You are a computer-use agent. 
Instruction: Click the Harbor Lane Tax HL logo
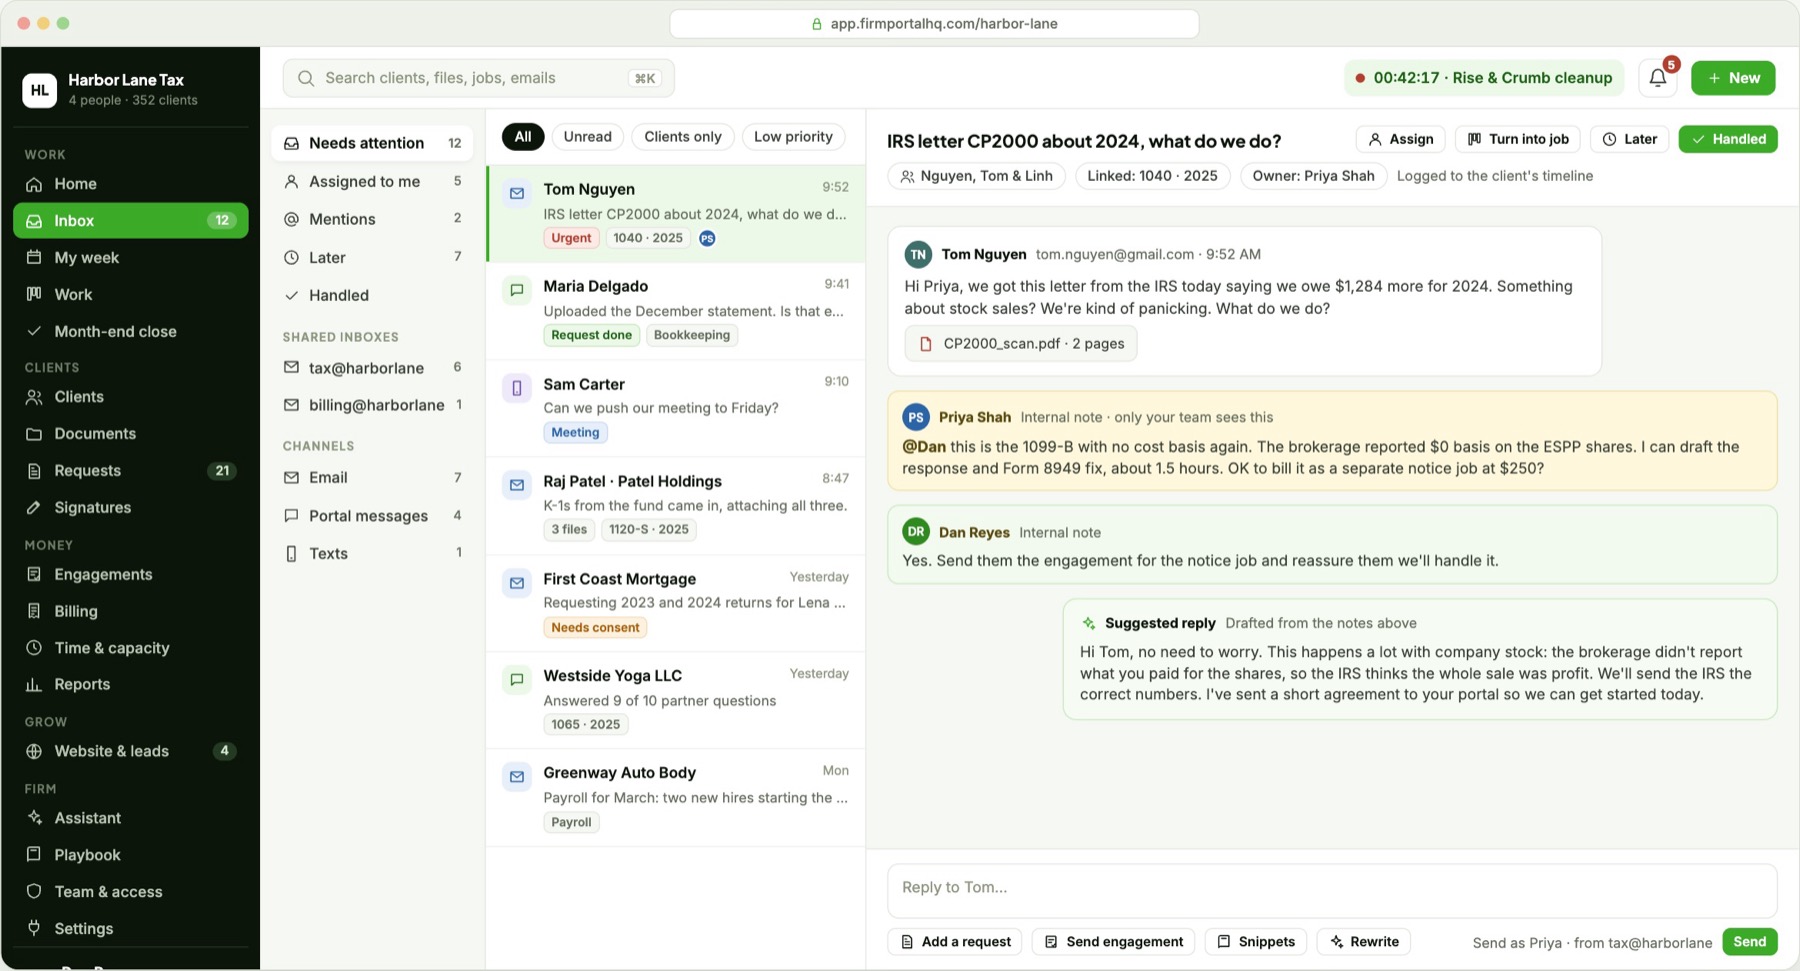pyautogui.click(x=39, y=90)
